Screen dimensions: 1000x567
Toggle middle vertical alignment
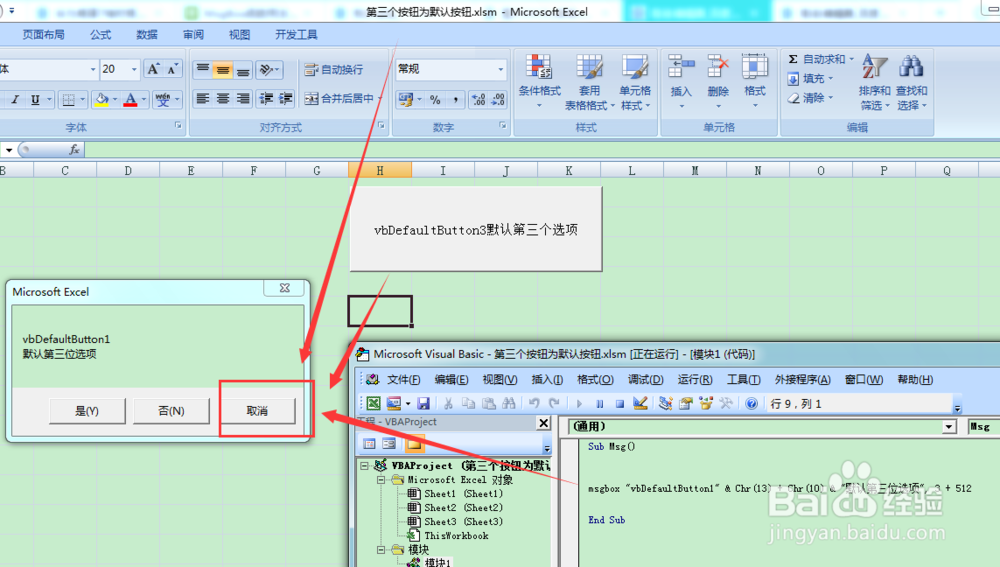coord(223,69)
